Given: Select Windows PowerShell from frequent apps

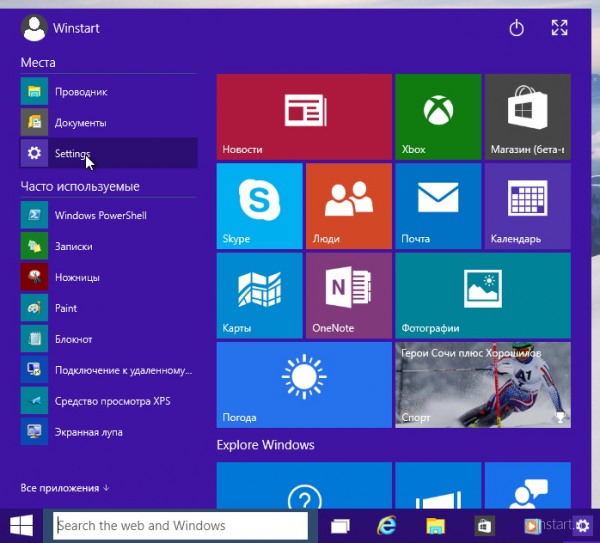Looking at the screenshot, I should point(108,215).
